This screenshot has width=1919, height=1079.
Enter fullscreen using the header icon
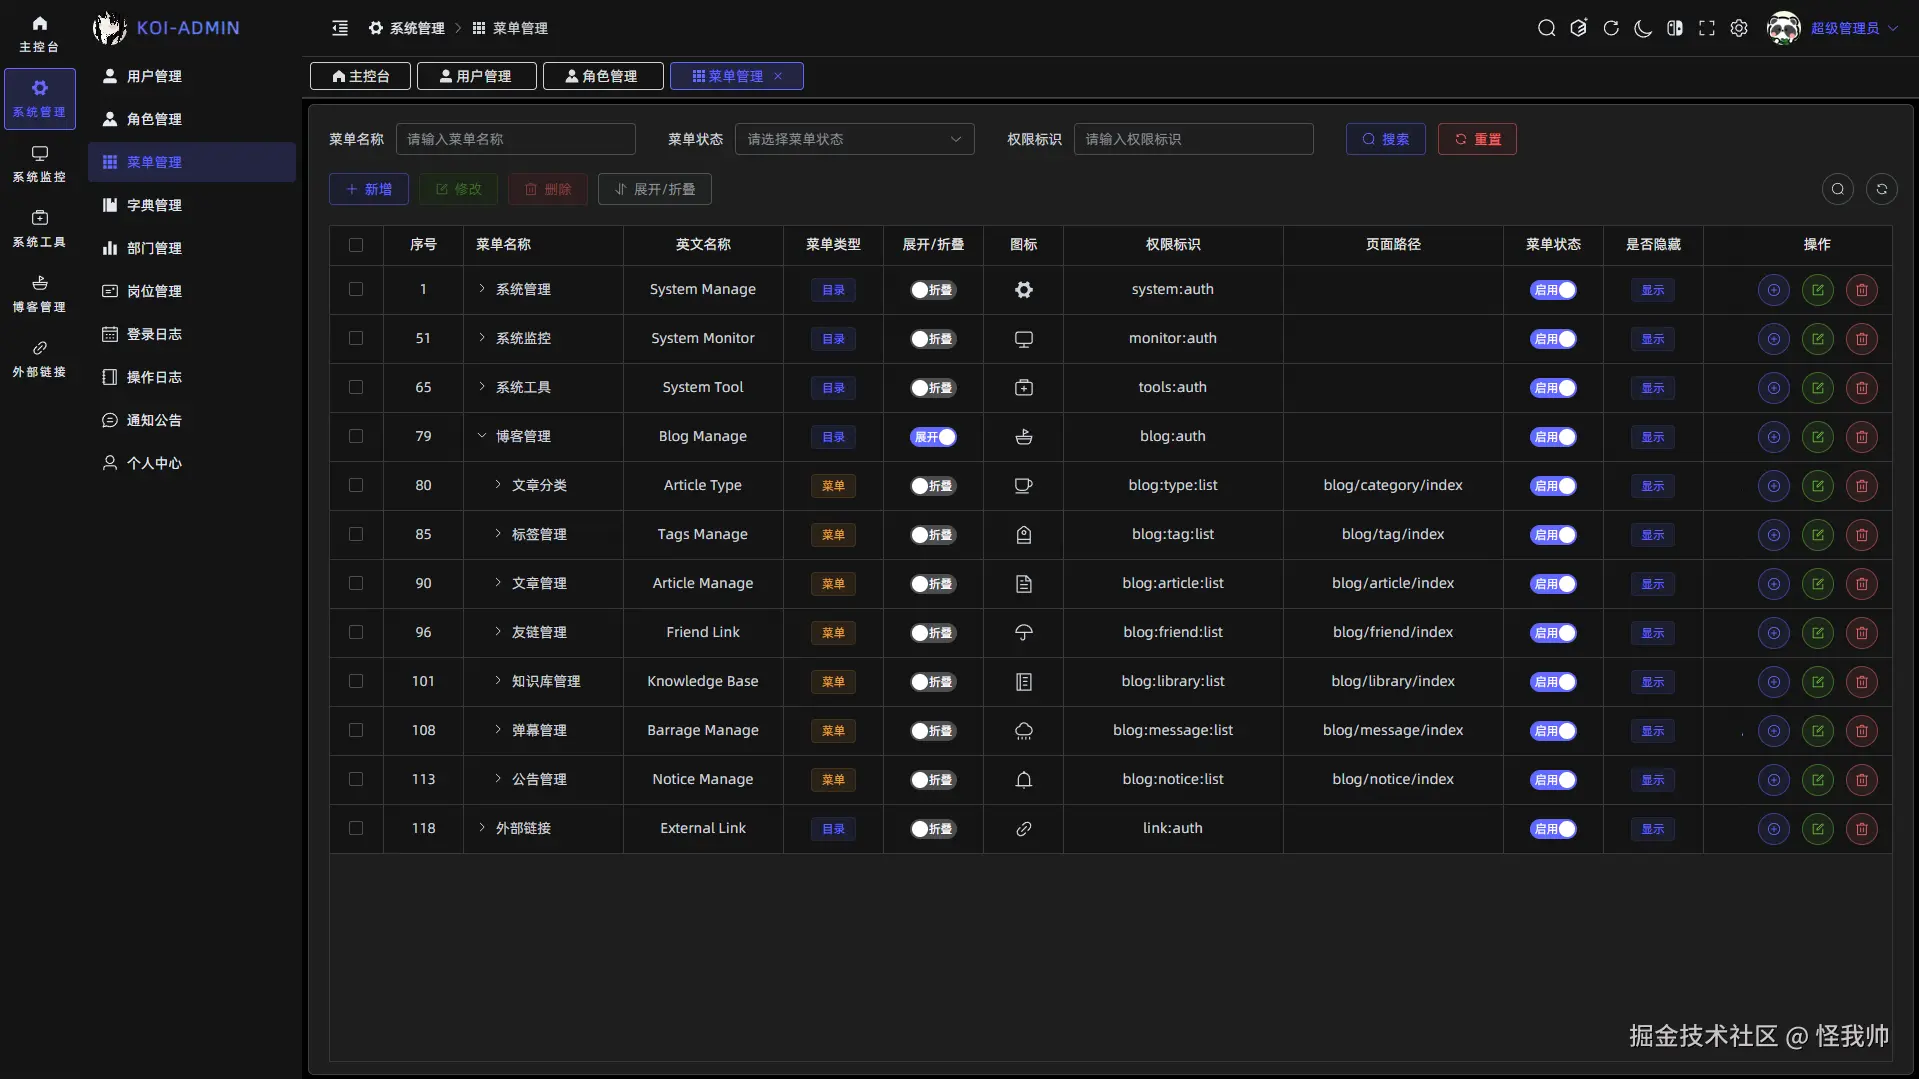point(1707,28)
